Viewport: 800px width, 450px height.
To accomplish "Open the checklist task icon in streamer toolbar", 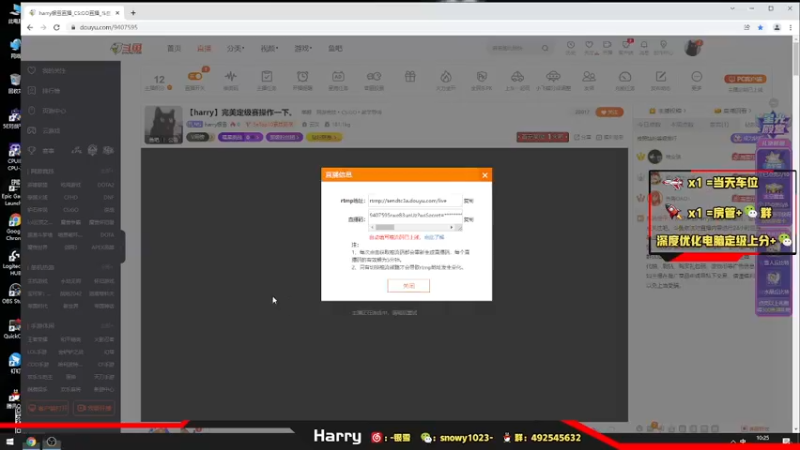I will pos(266,77).
